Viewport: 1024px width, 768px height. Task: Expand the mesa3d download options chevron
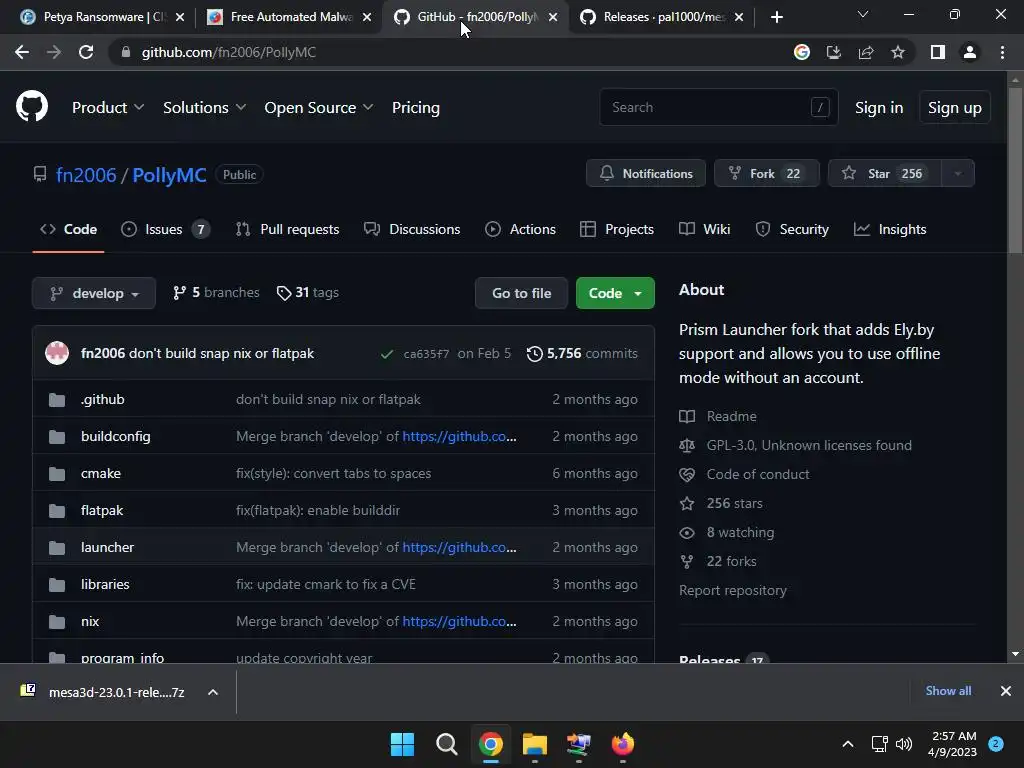tap(213, 692)
